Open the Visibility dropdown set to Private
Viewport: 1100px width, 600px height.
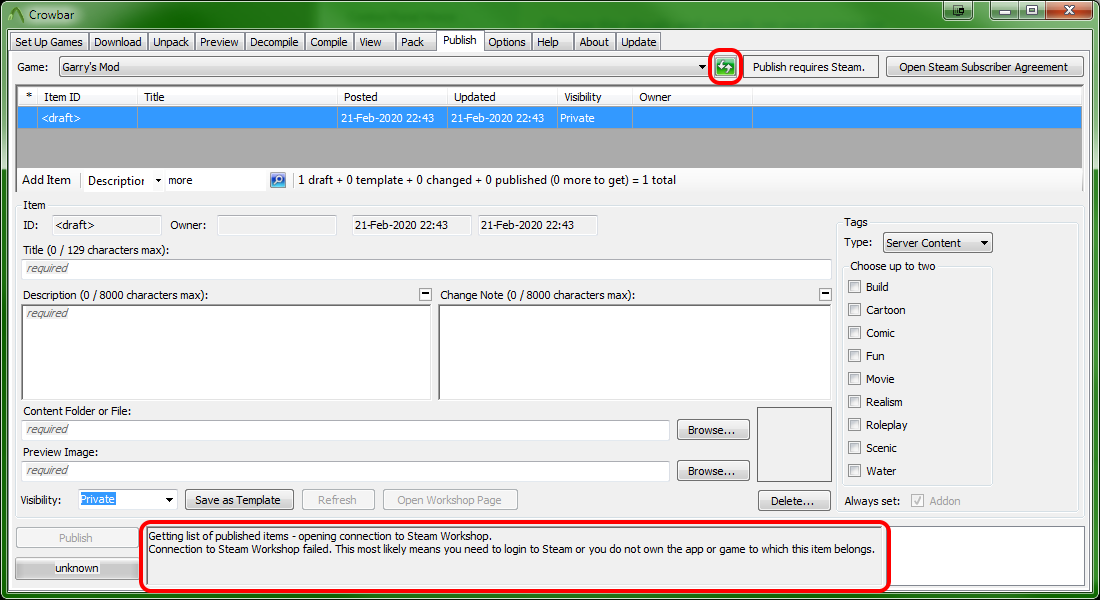(127, 500)
